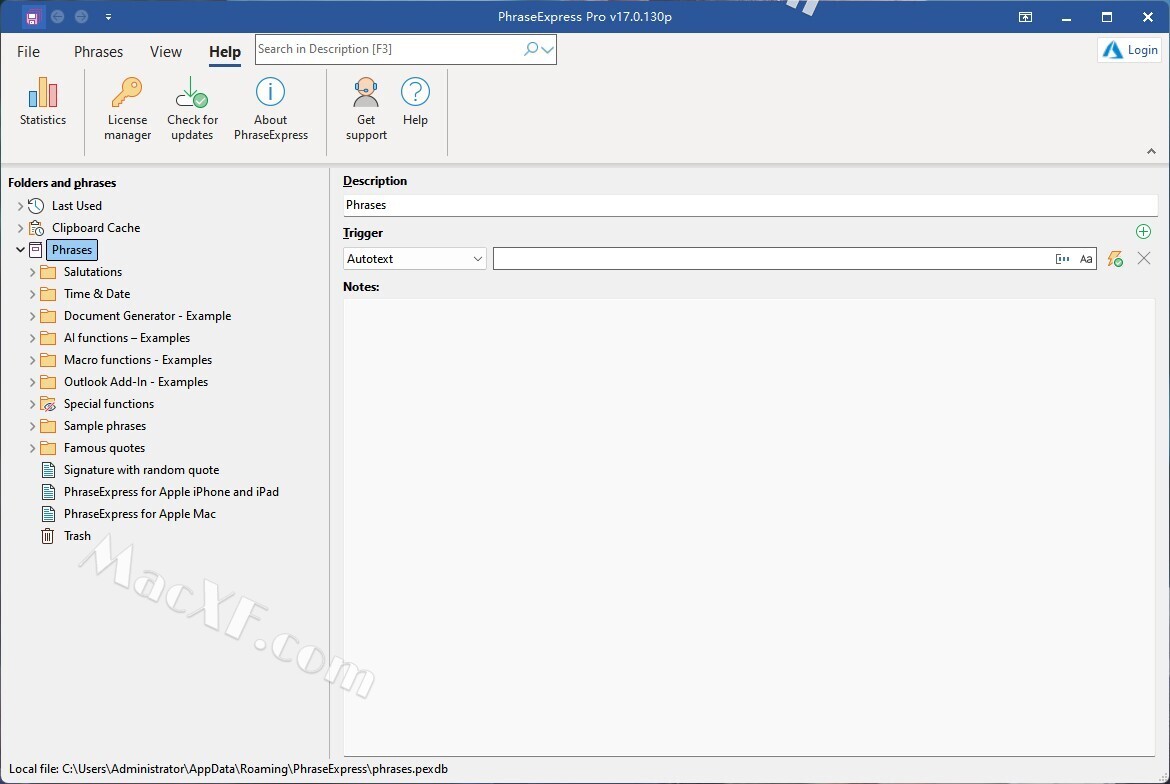Collapse the Phrases root node
The width and height of the screenshot is (1170, 784).
point(20,250)
